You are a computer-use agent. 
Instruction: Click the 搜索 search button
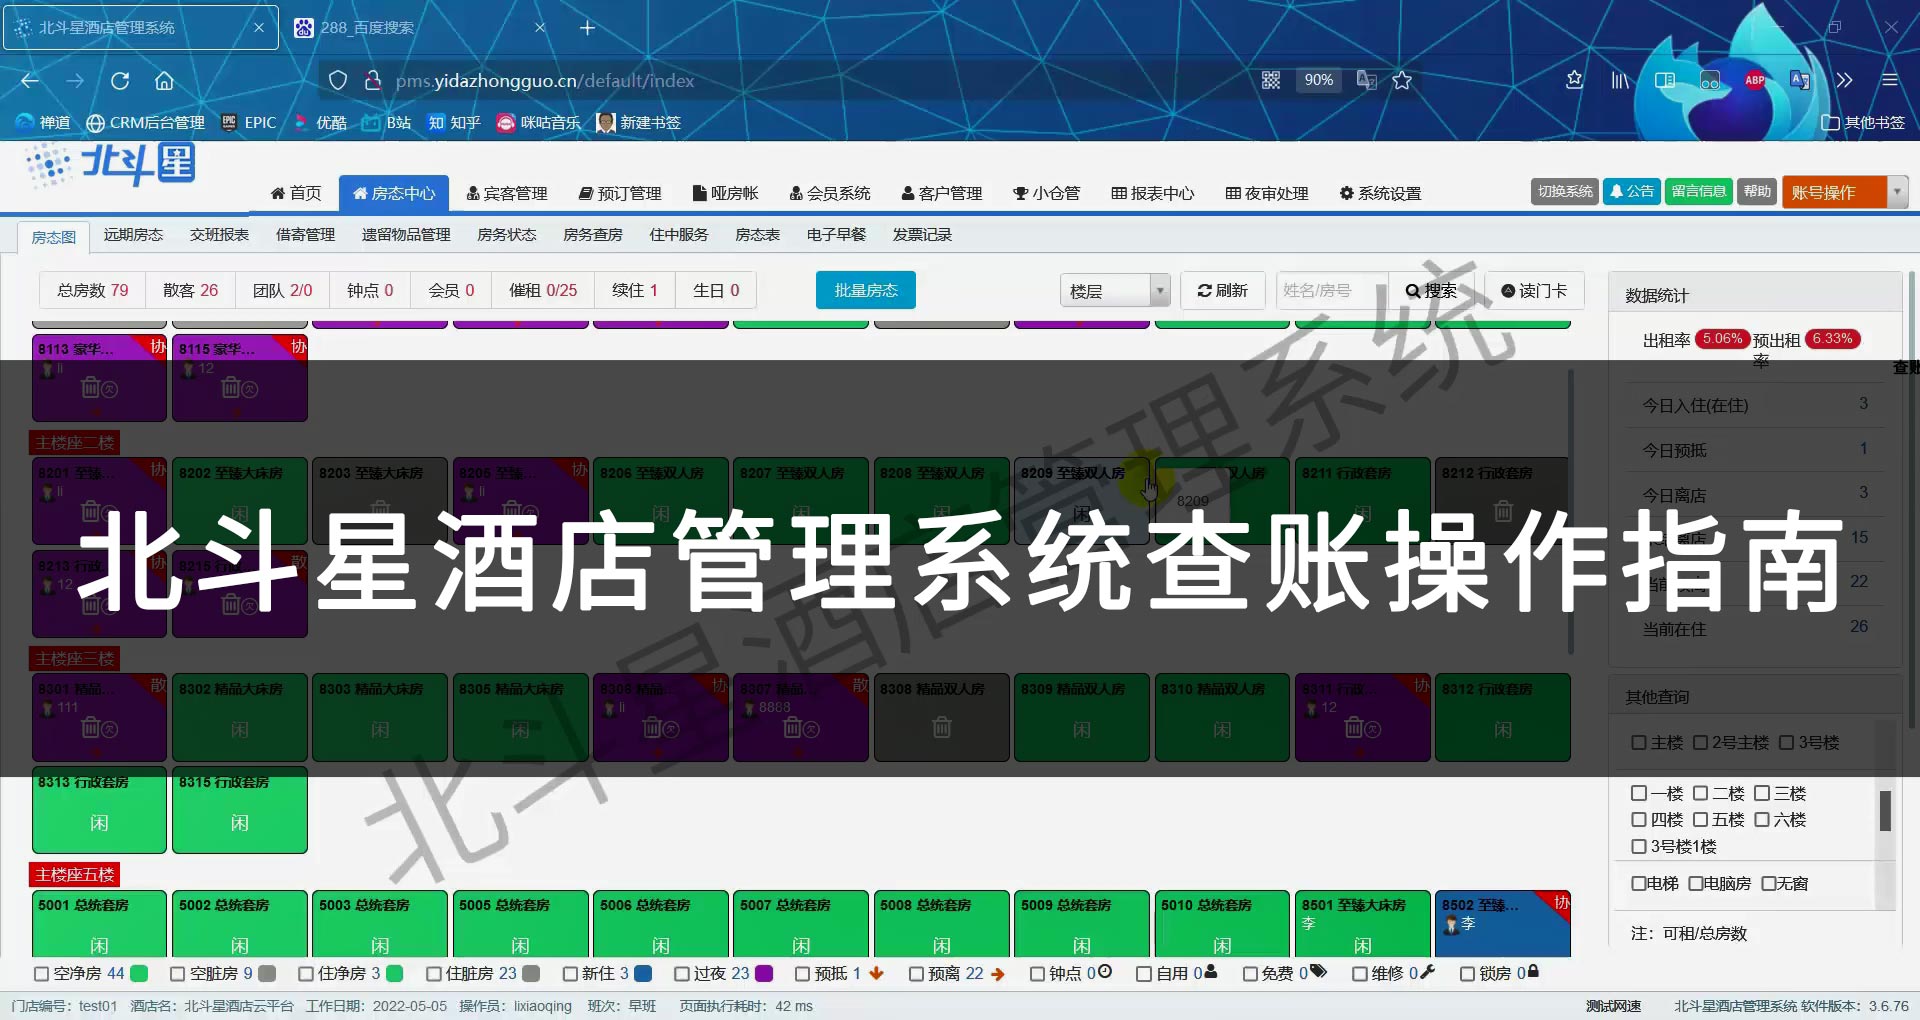pyautogui.click(x=1431, y=290)
